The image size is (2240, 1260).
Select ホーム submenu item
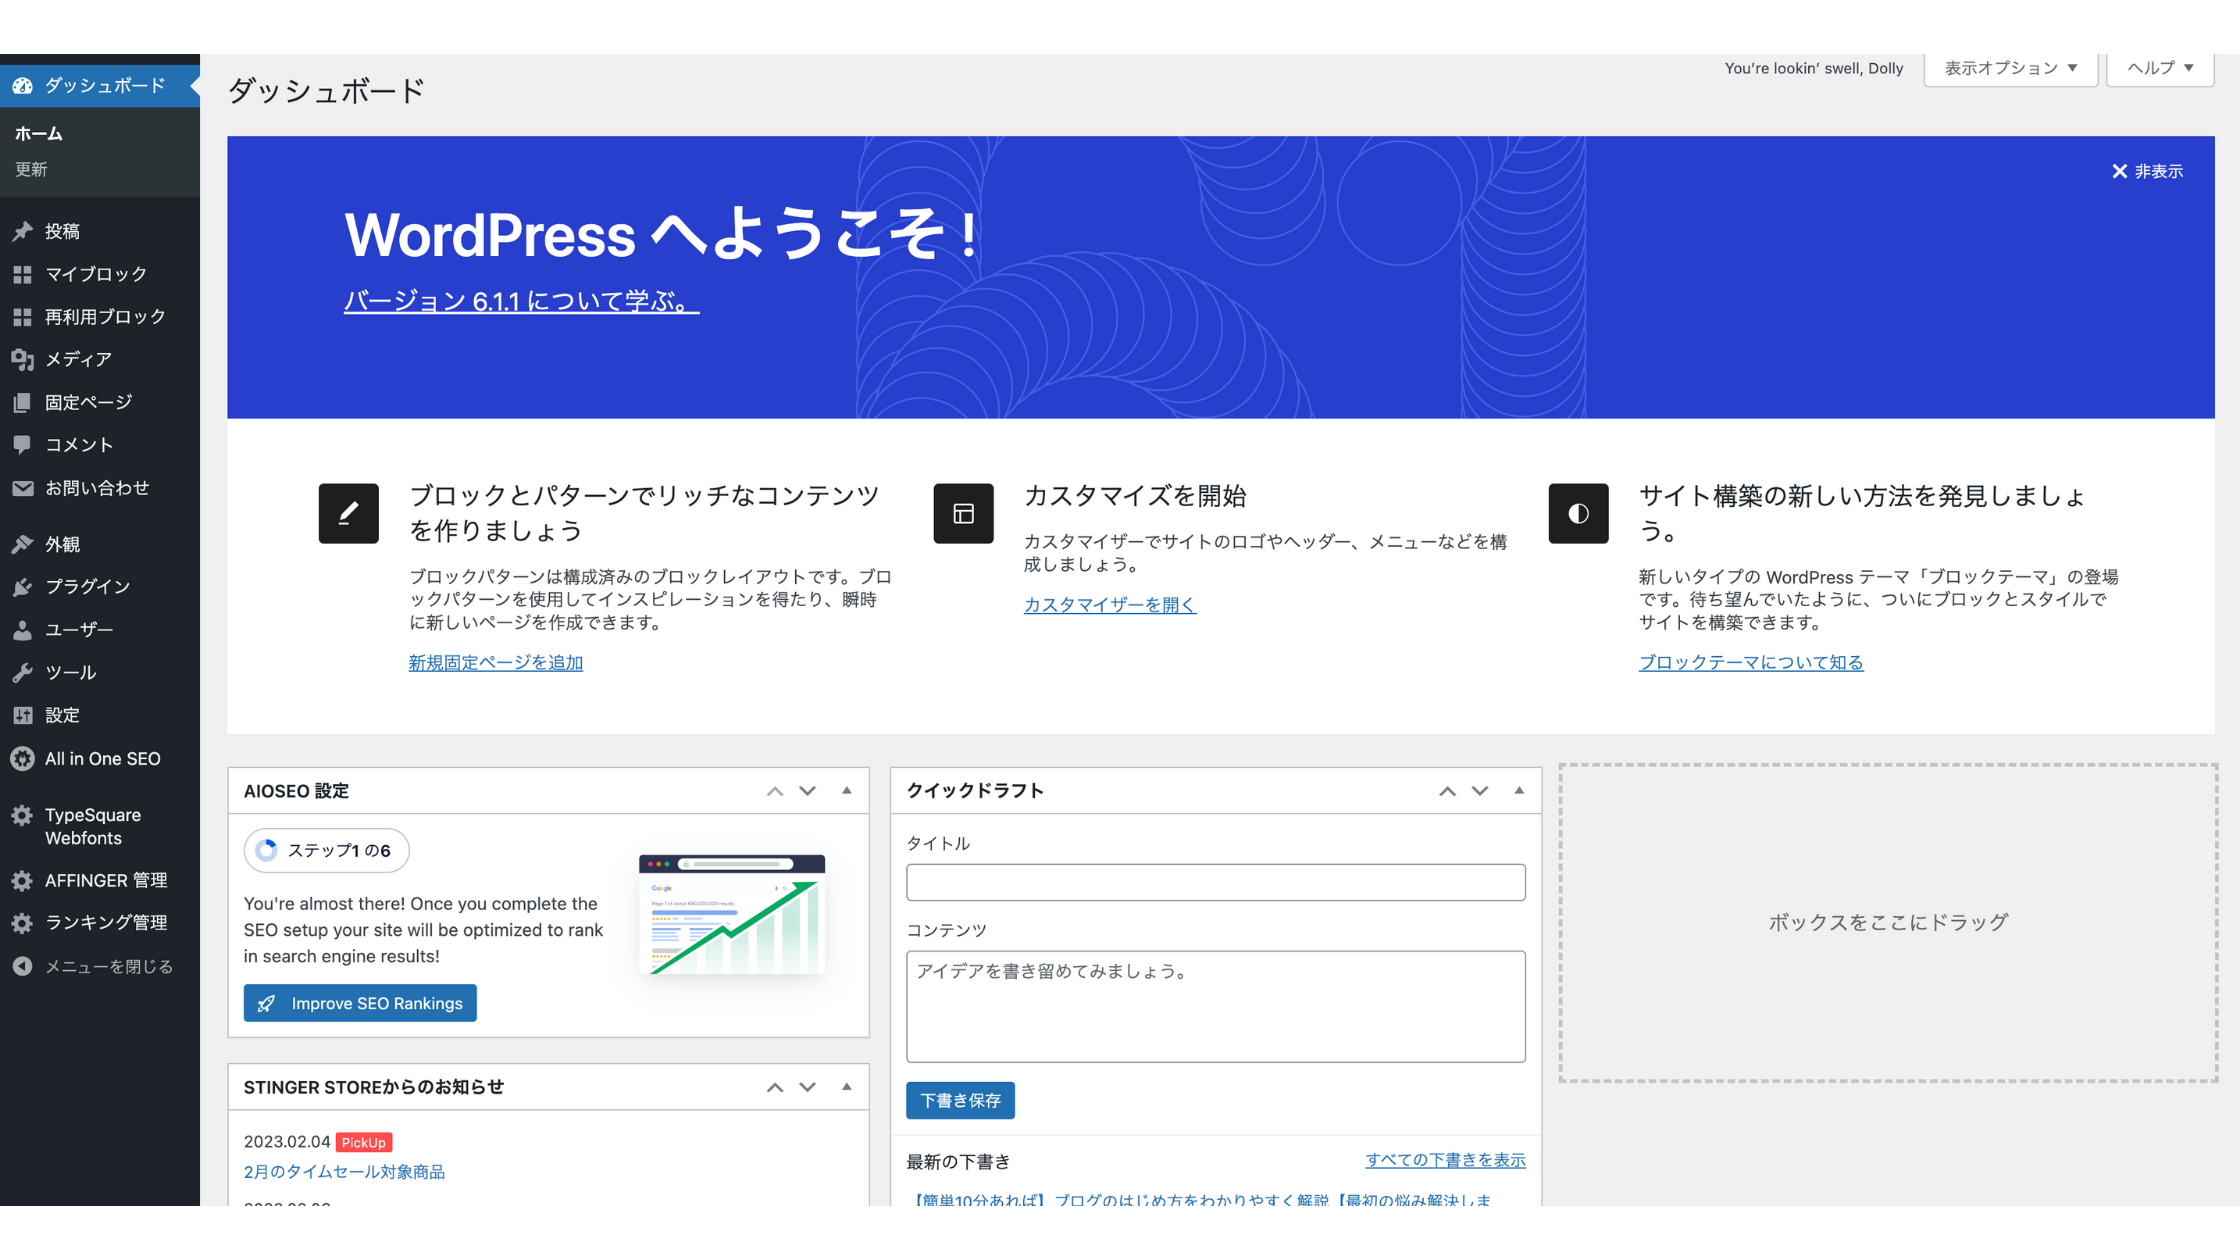tap(39, 134)
